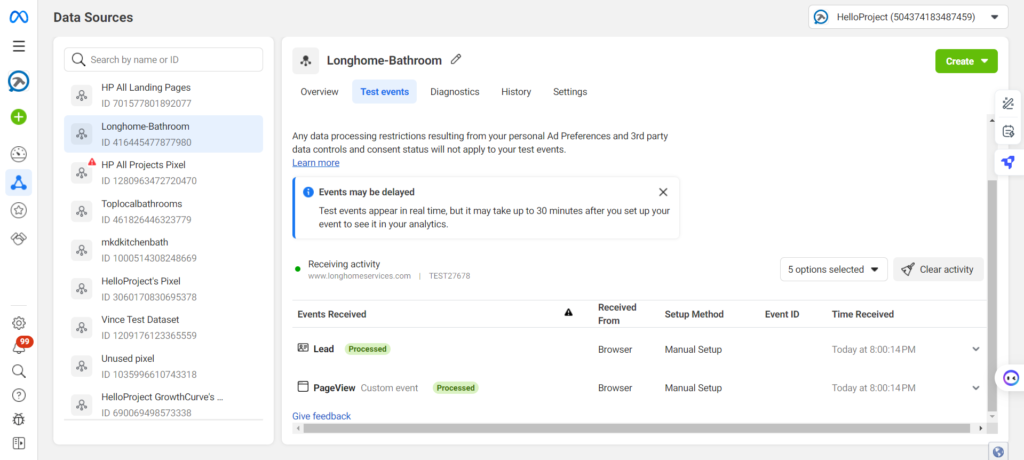Click the bug report icon
Viewport: 1024px width, 460px height.
click(19, 419)
